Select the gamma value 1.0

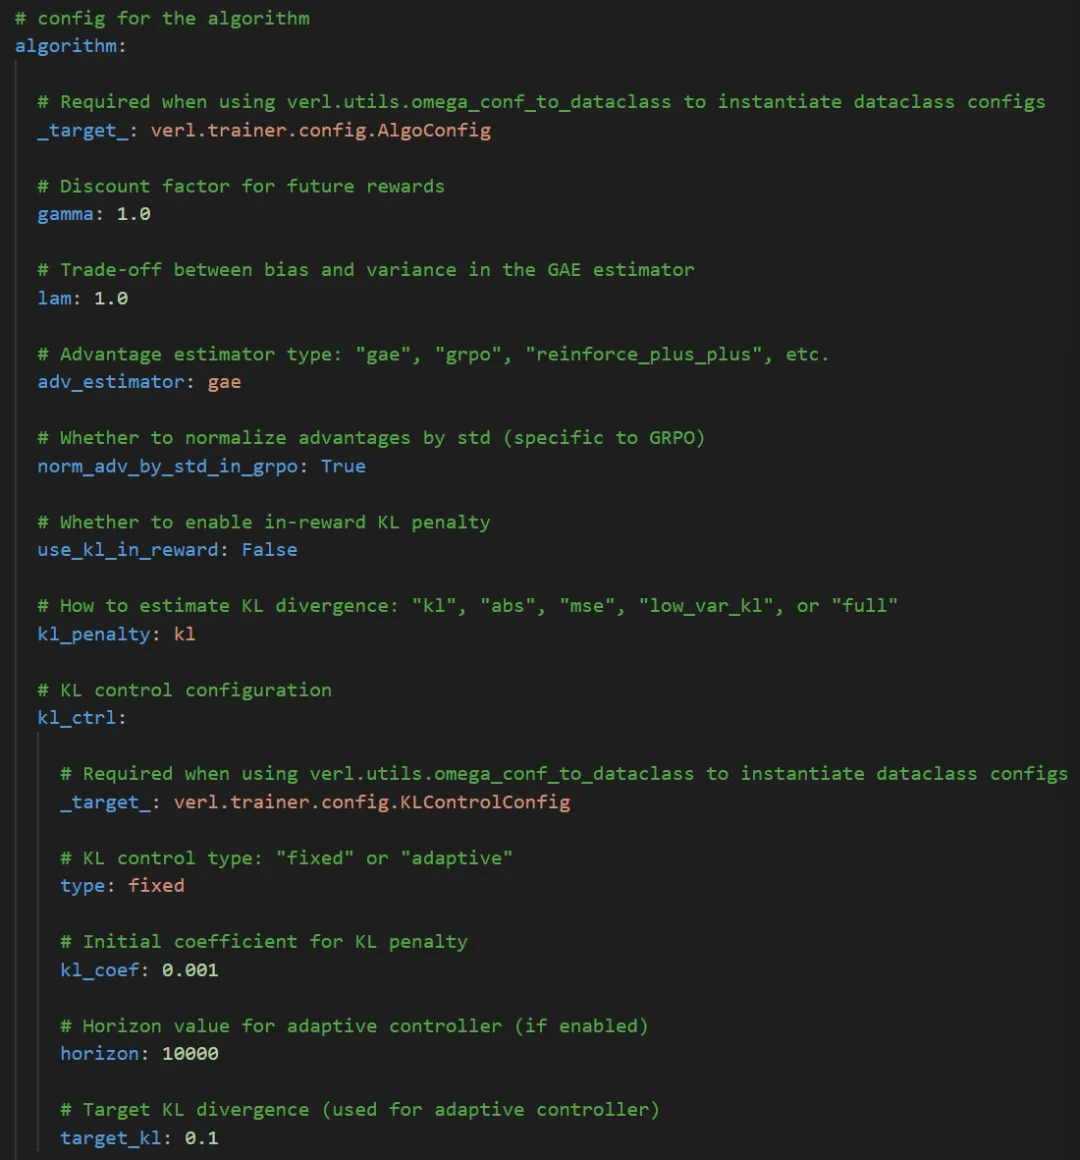pos(133,214)
